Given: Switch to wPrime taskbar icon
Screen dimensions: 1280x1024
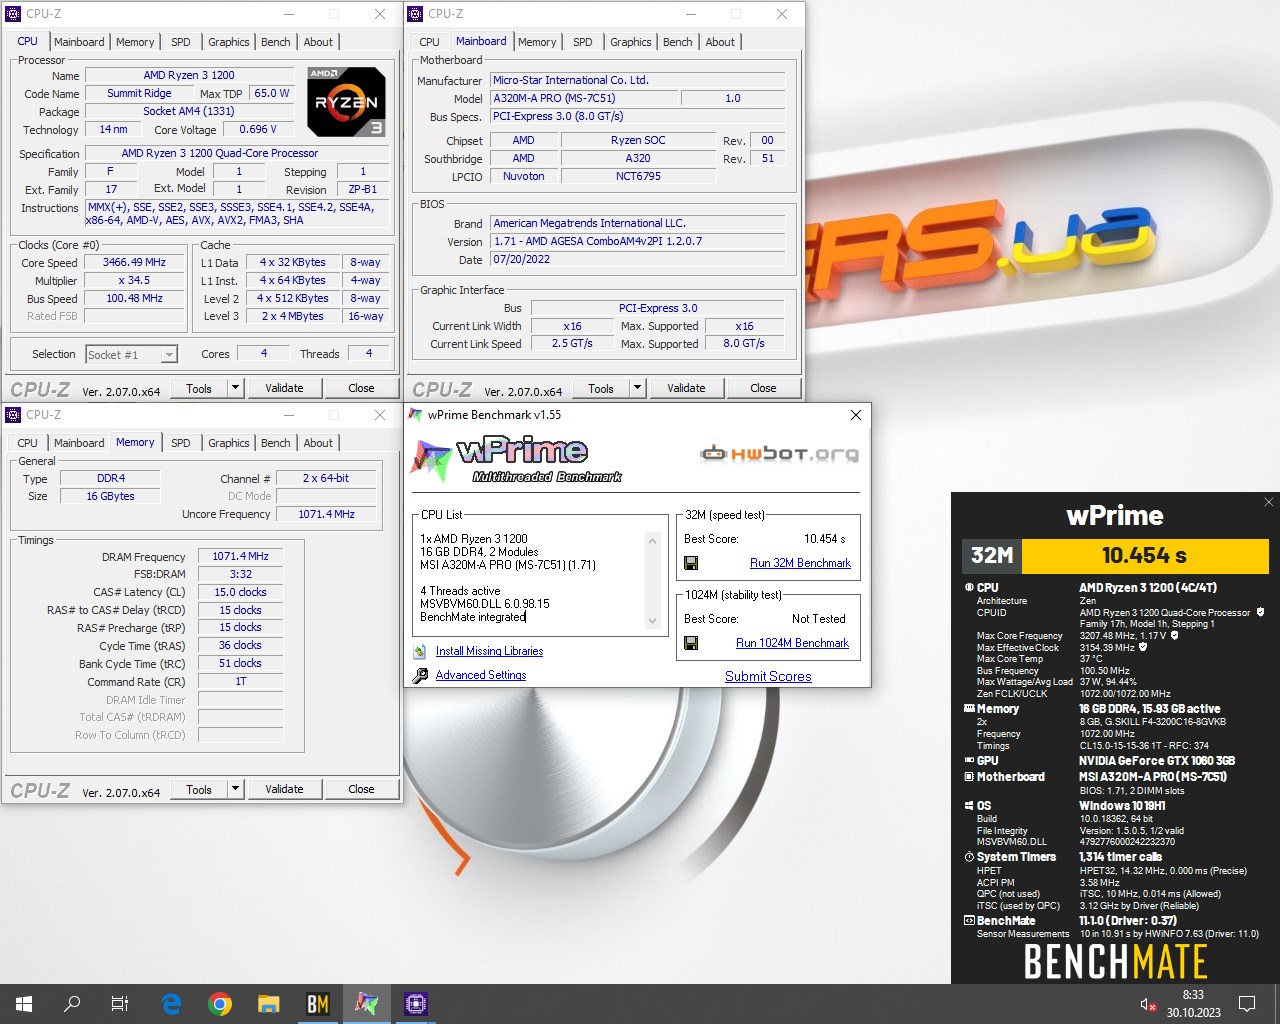Looking at the screenshot, I should tap(366, 1004).
